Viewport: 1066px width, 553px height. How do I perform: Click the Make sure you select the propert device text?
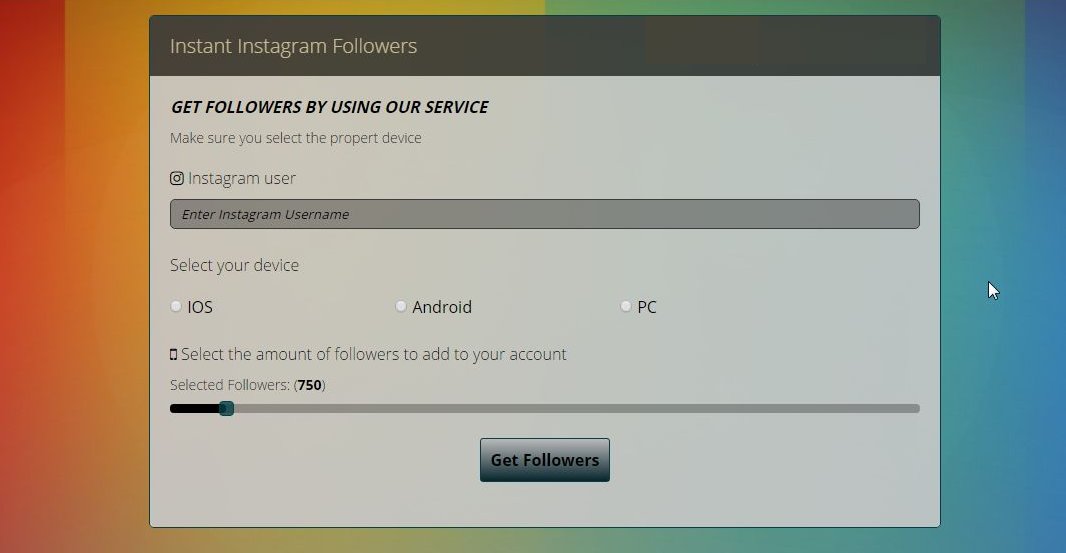[296, 138]
